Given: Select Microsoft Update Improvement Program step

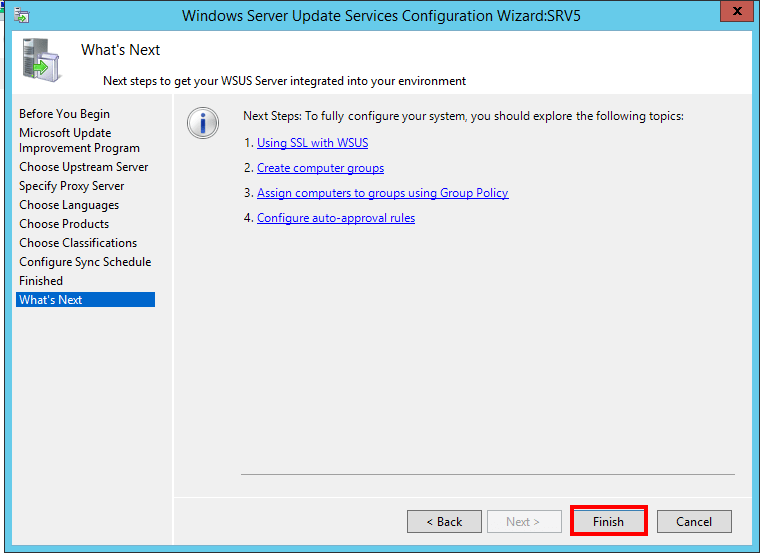Looking at the screenshot, I should [x=79, y=141].
